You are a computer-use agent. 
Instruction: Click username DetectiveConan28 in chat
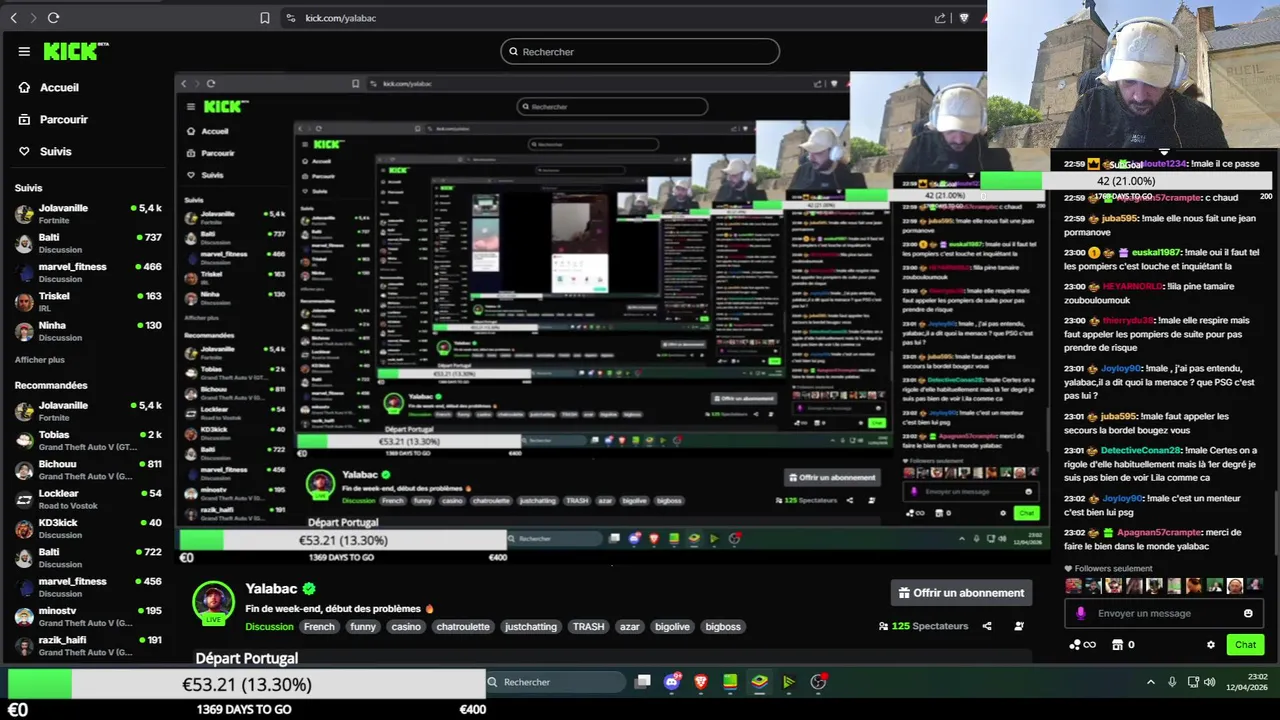point(1141,450)
